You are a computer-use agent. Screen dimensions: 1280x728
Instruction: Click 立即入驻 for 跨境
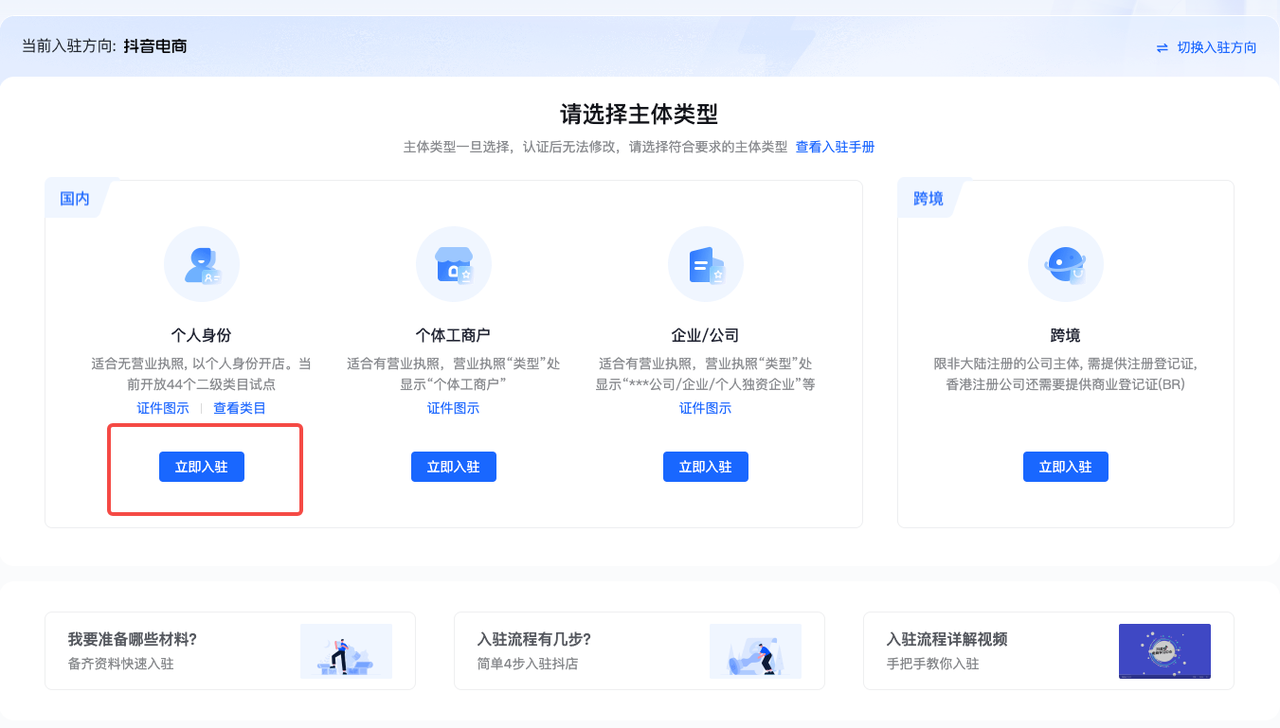pos(1066,467)
